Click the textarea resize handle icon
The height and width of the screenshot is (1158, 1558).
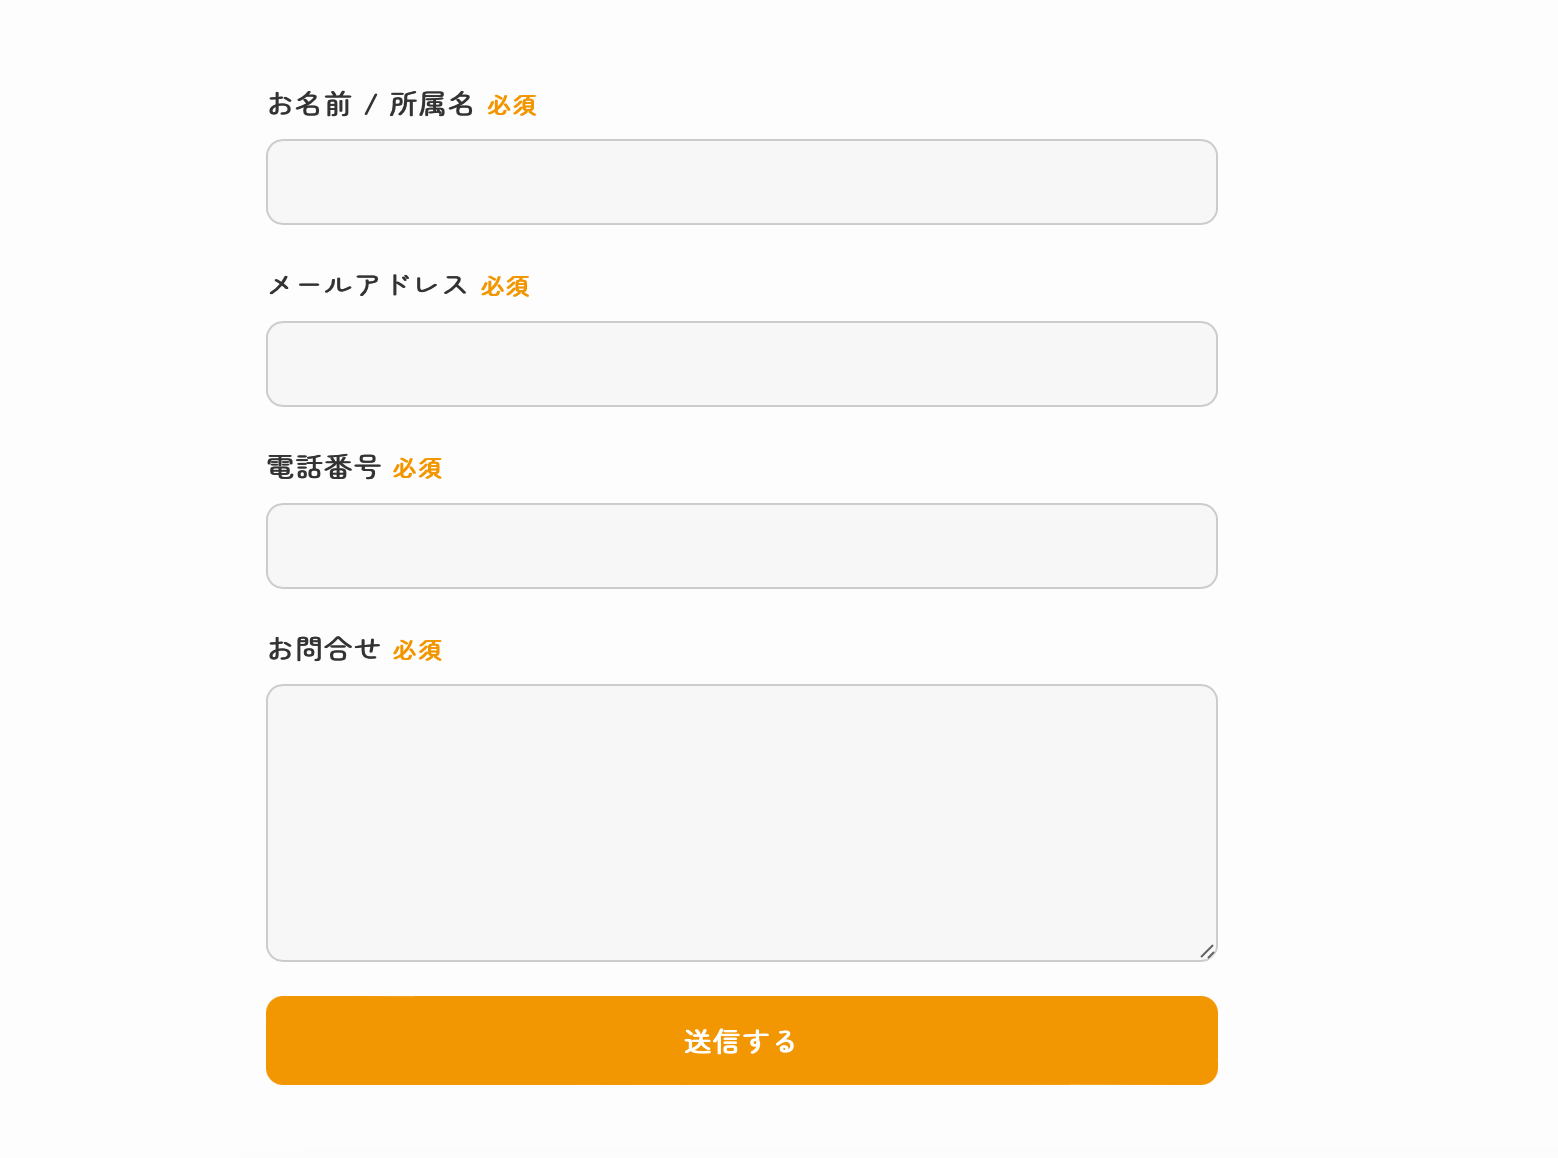click(x=1207, y=951)
